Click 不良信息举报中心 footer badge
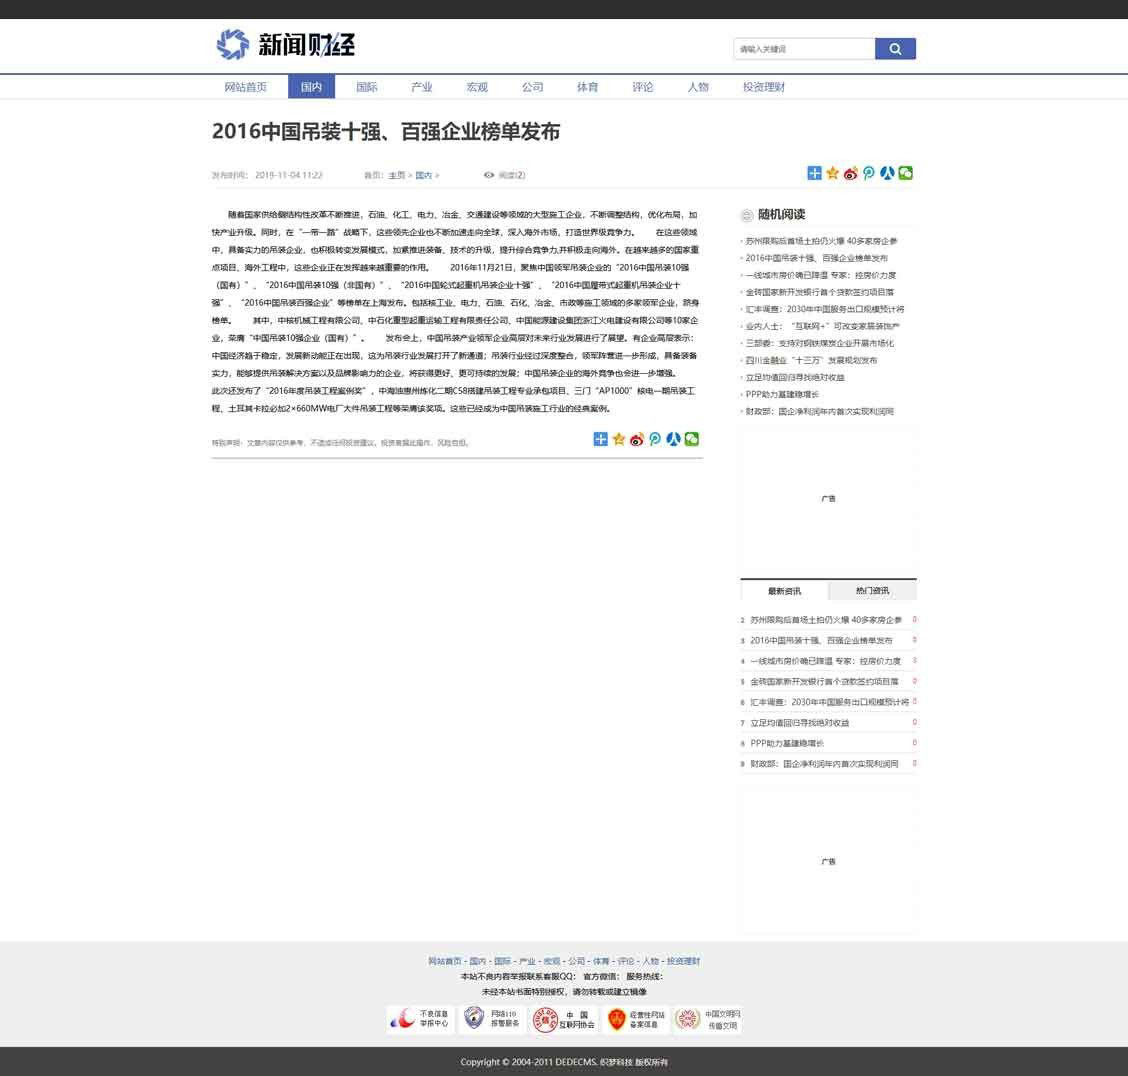Image resolution: width=1128 pixels, height=1076 pixels. point(421,1019)
